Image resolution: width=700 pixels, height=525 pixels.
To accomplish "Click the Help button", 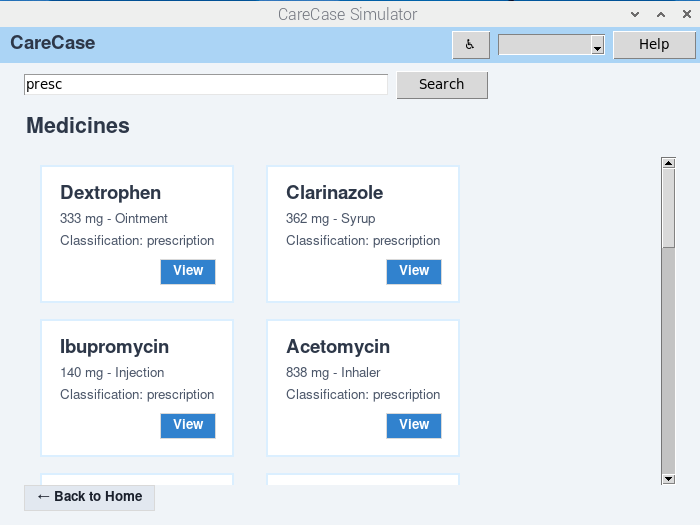I will click(653, 45).
